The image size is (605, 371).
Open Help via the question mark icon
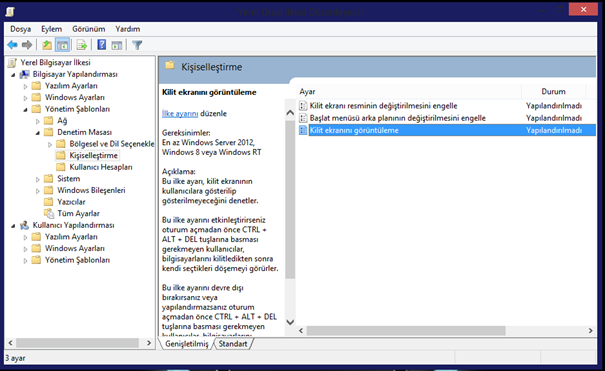[x=101, y=45]
